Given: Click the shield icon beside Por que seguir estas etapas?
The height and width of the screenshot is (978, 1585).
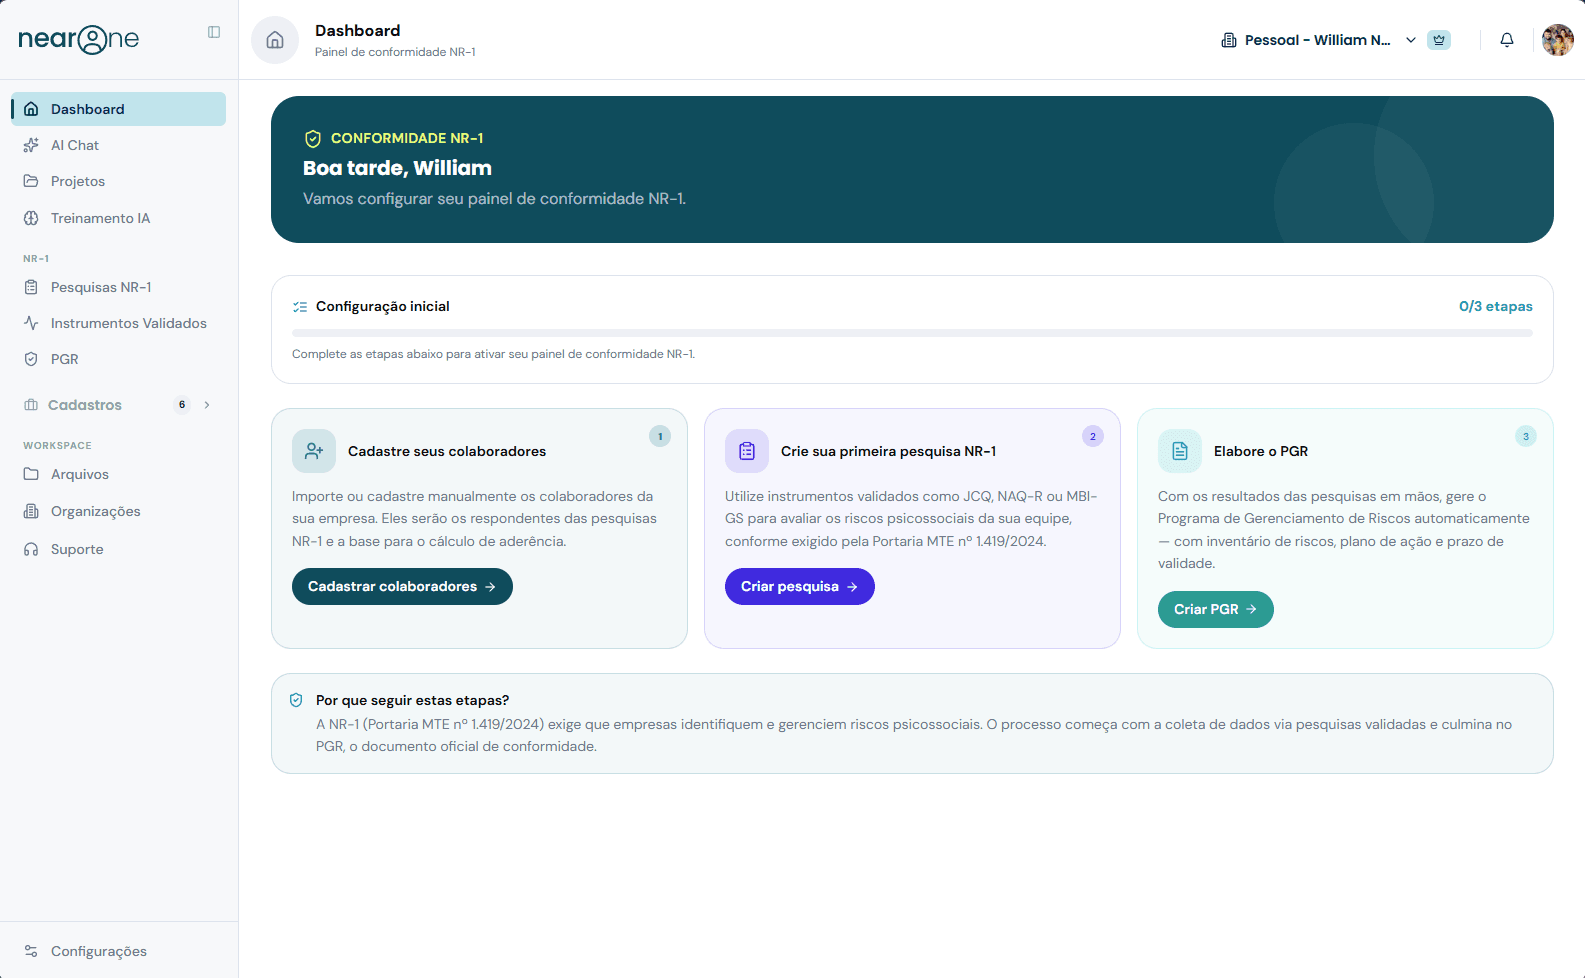Looking at the screenshot, I should [x=296, y=700].
